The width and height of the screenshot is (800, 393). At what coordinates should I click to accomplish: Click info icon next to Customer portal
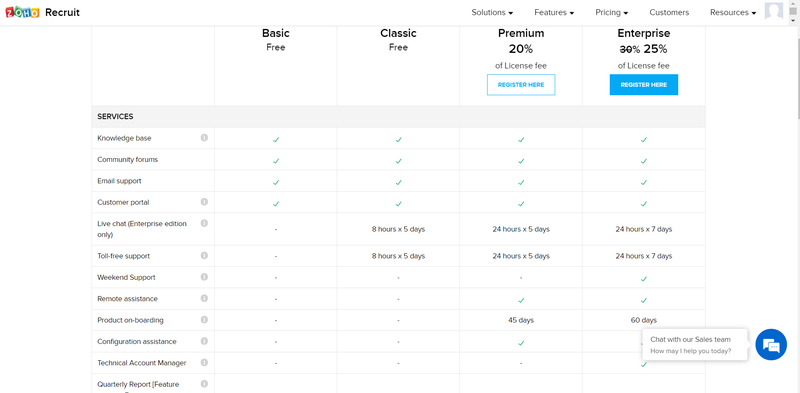(x=204, y=202)
